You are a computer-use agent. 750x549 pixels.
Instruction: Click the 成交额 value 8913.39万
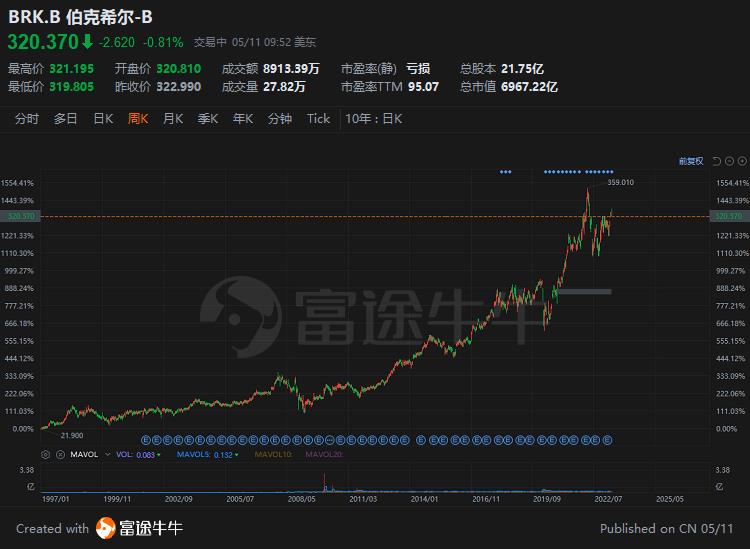click(291, 69)
